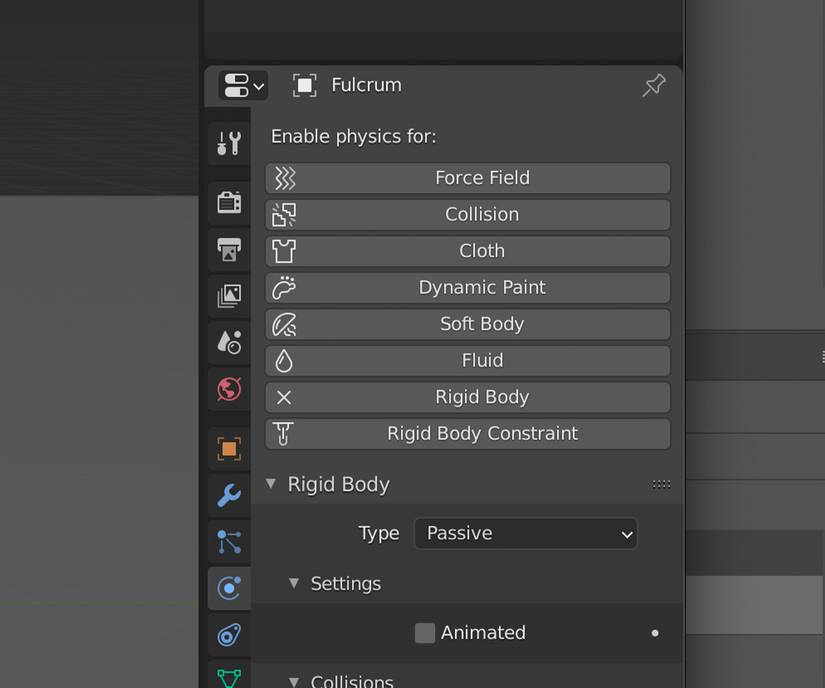Select the Physics properties tab

tap(229, 588)
